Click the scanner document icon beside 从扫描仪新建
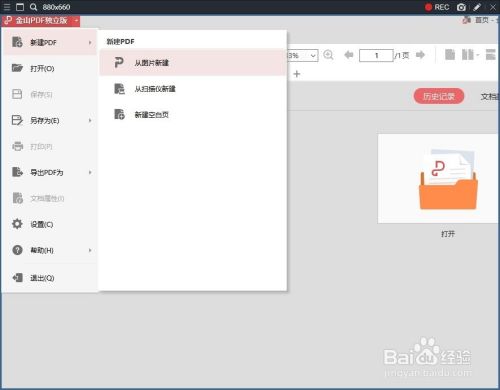Screen dimensions: 500x390 pos(119,89)
